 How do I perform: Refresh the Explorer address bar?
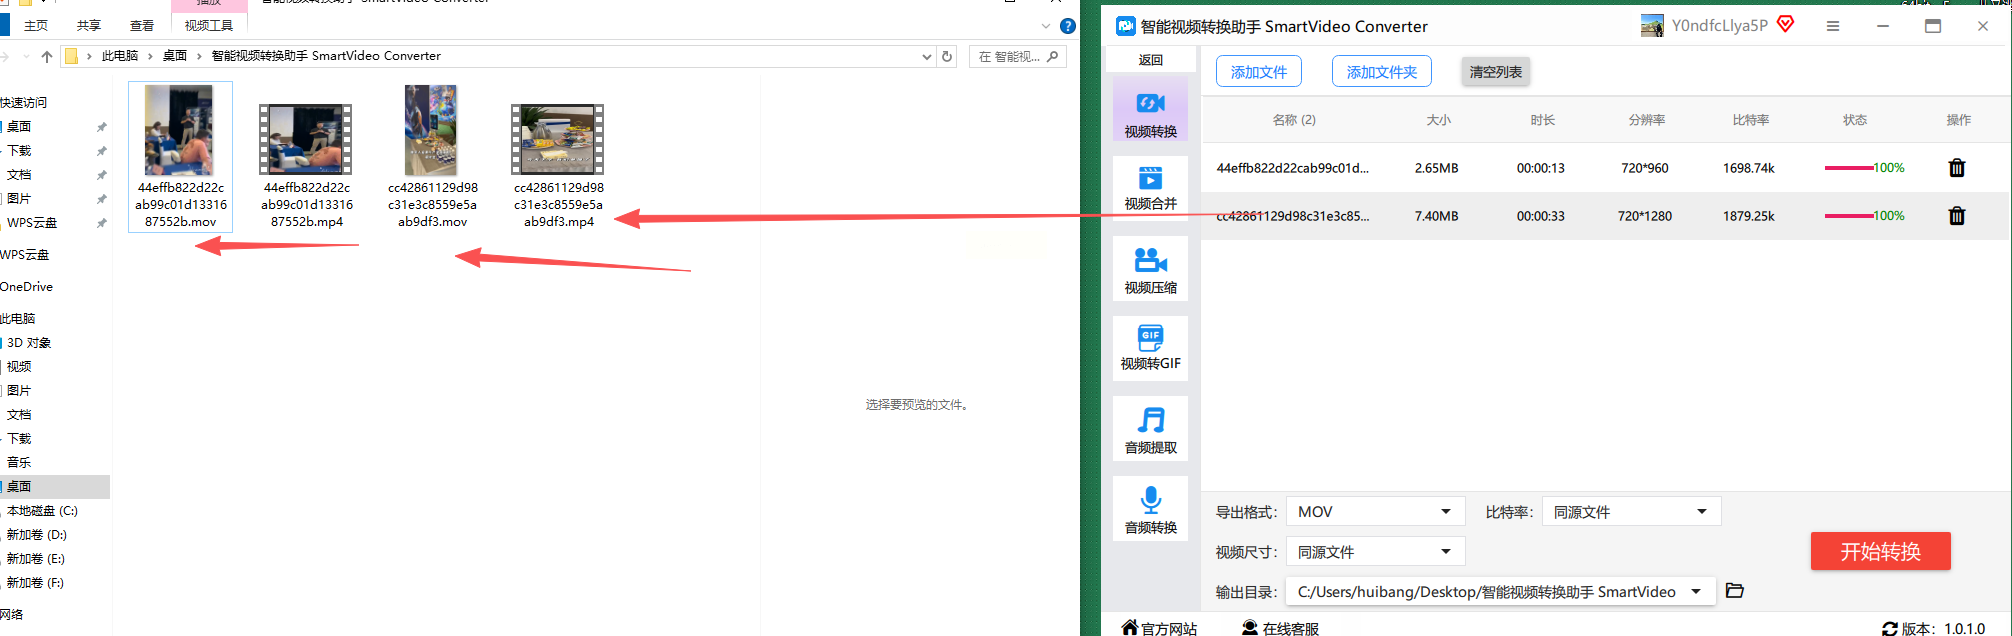tap(947, 56)
